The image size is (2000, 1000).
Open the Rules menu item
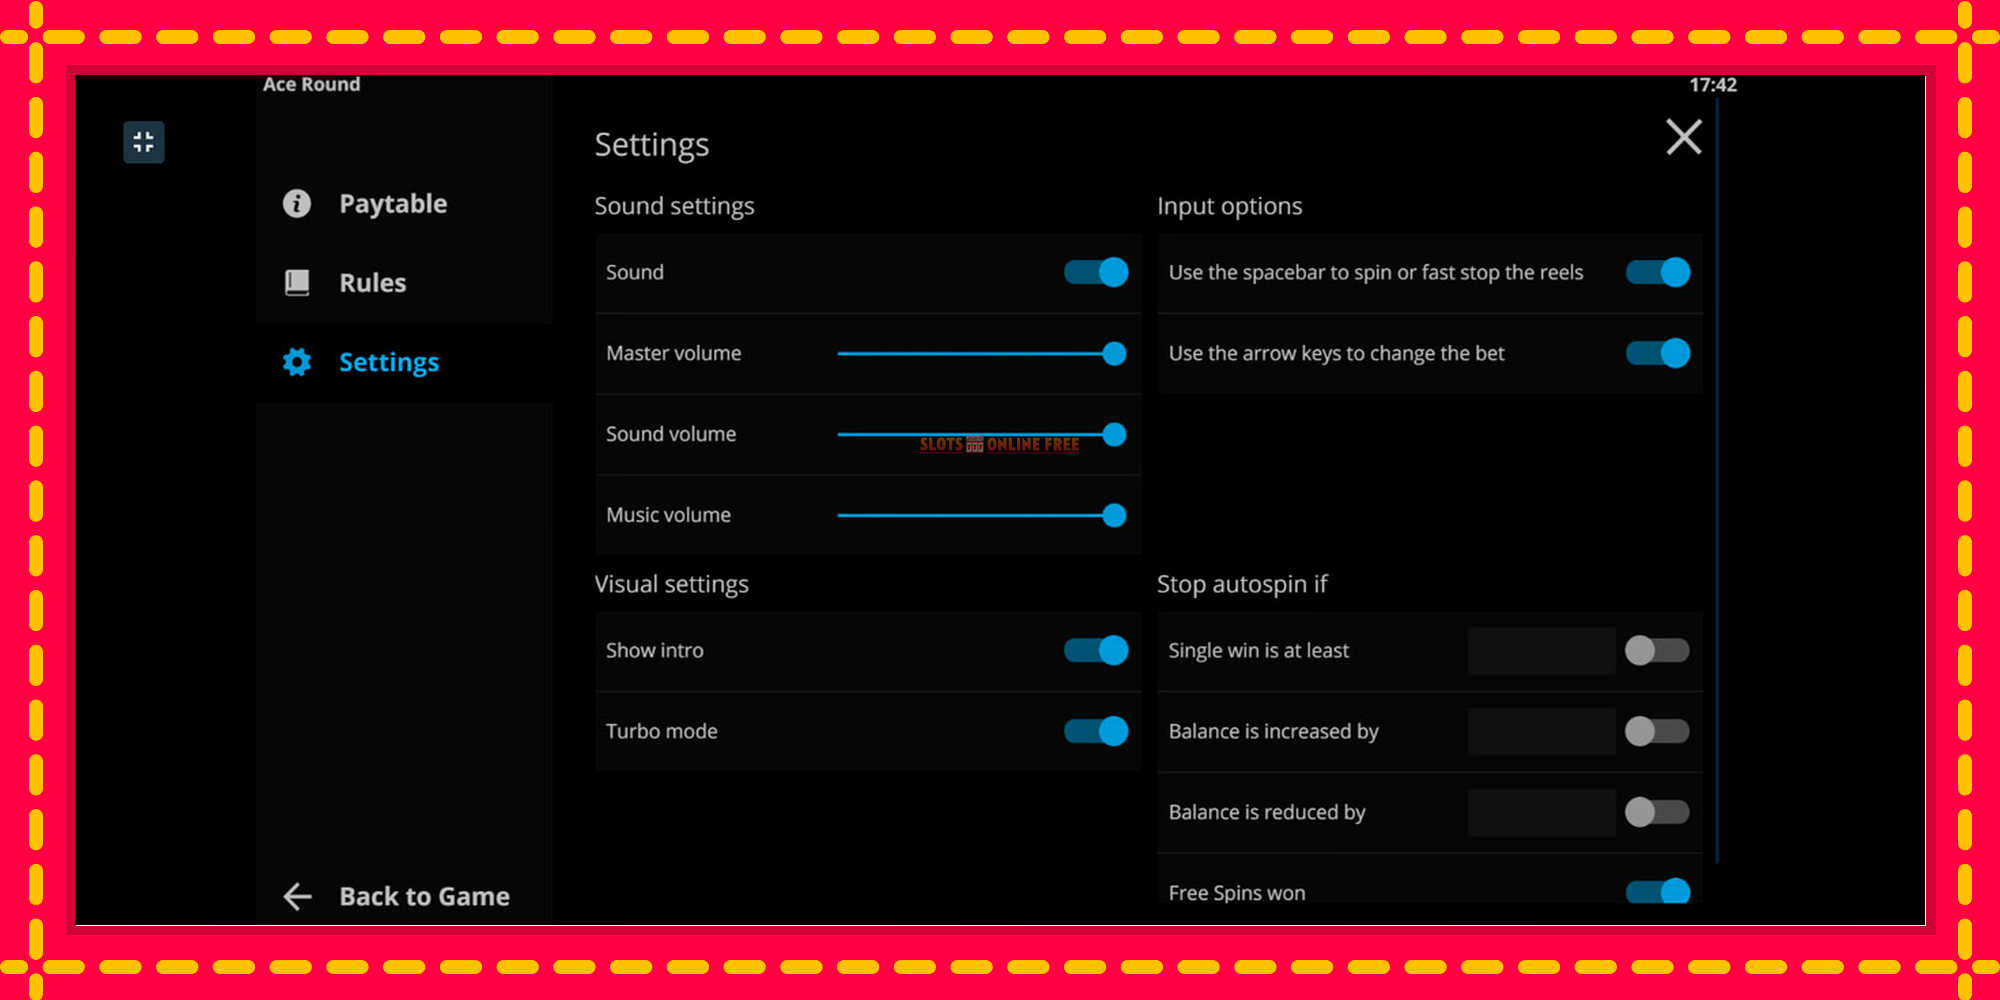click(x=404, y=283)
